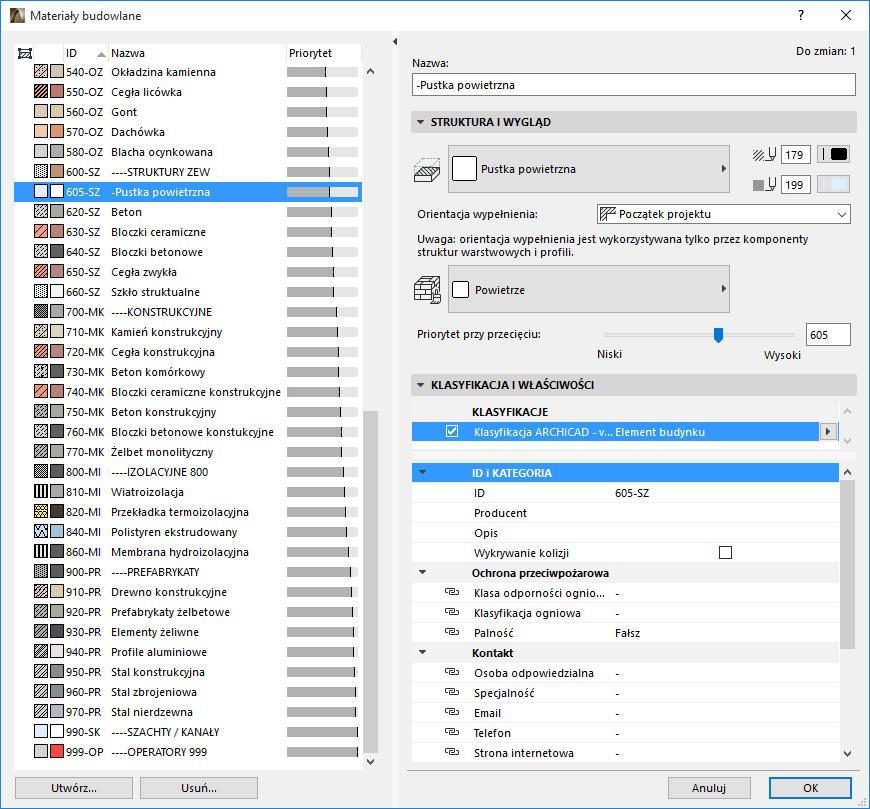The image size is (870, 809).
Task: Click hatch icon of Membrana hydroizolacyjna row
Action: [41, 551]
